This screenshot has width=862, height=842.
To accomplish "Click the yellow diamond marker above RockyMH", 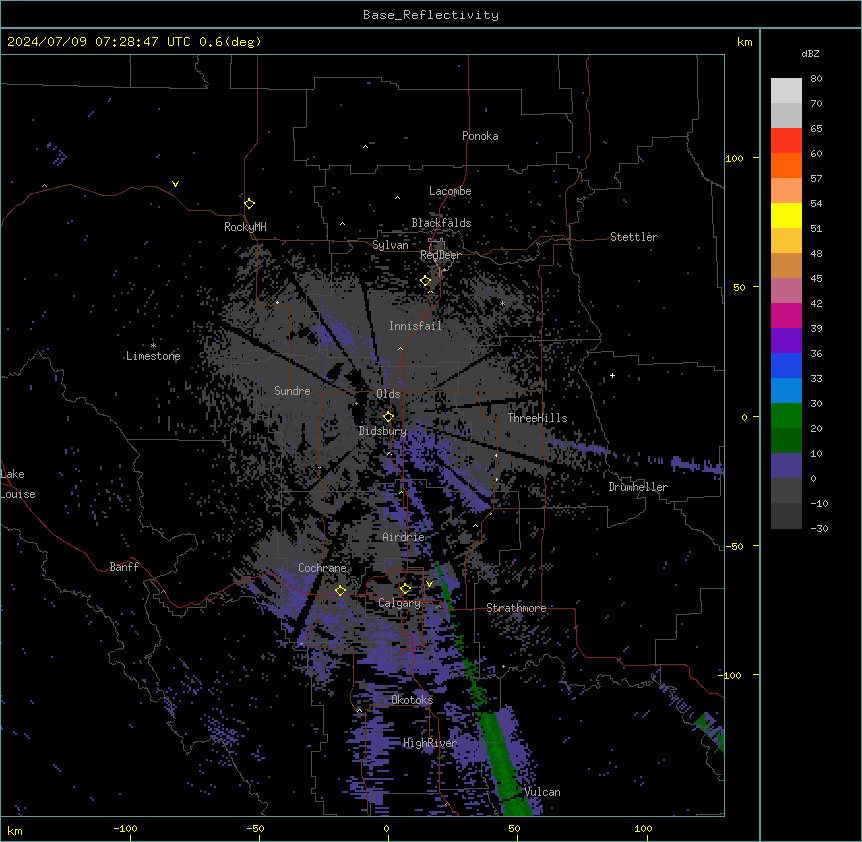I will pyautogui.click(x=249, y=203).
